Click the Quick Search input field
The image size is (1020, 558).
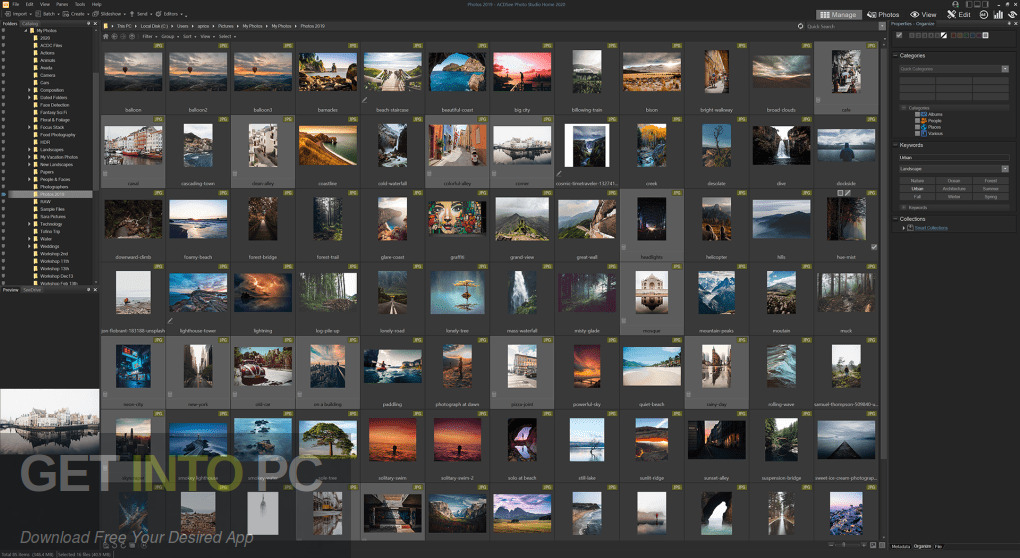[842, 26]
